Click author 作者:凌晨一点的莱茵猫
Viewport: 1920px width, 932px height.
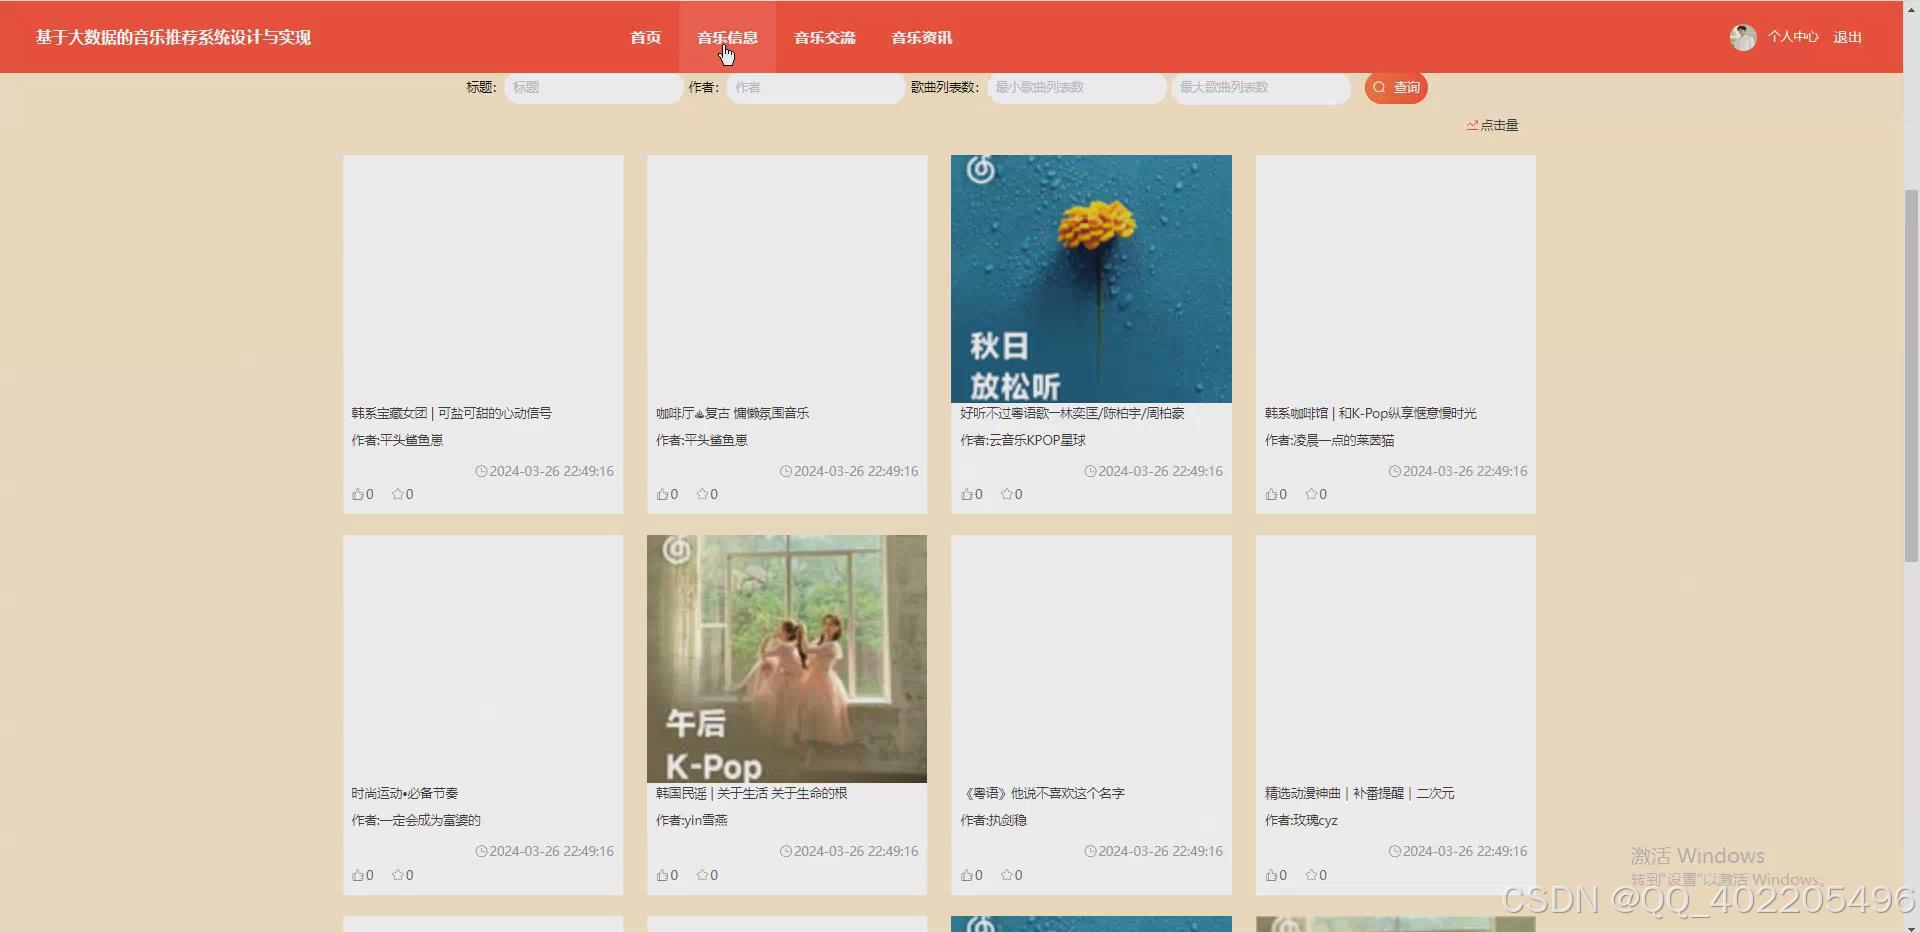coord(1329,440)
